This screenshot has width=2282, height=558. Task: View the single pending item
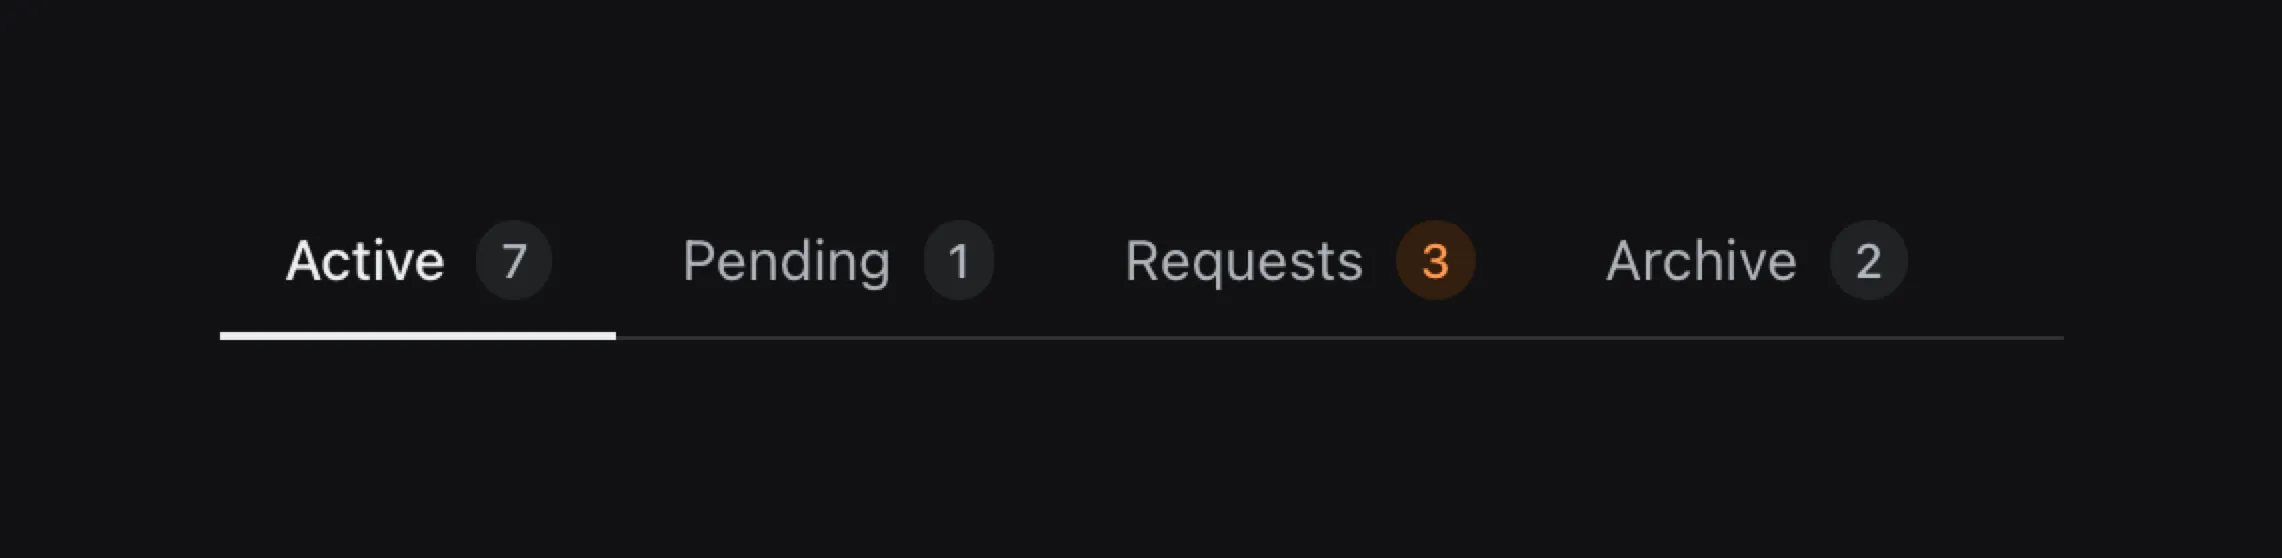click(x=837, y=261)
